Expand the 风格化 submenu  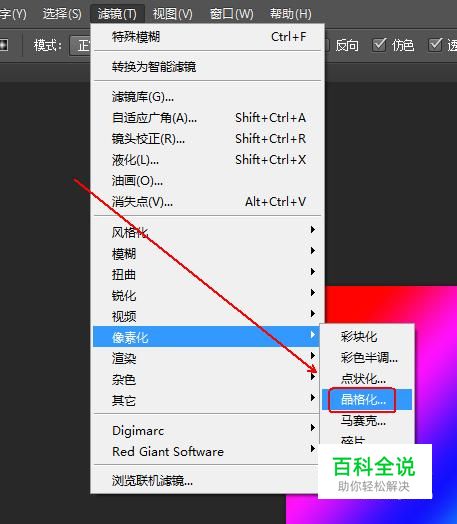tap(207, 232)
